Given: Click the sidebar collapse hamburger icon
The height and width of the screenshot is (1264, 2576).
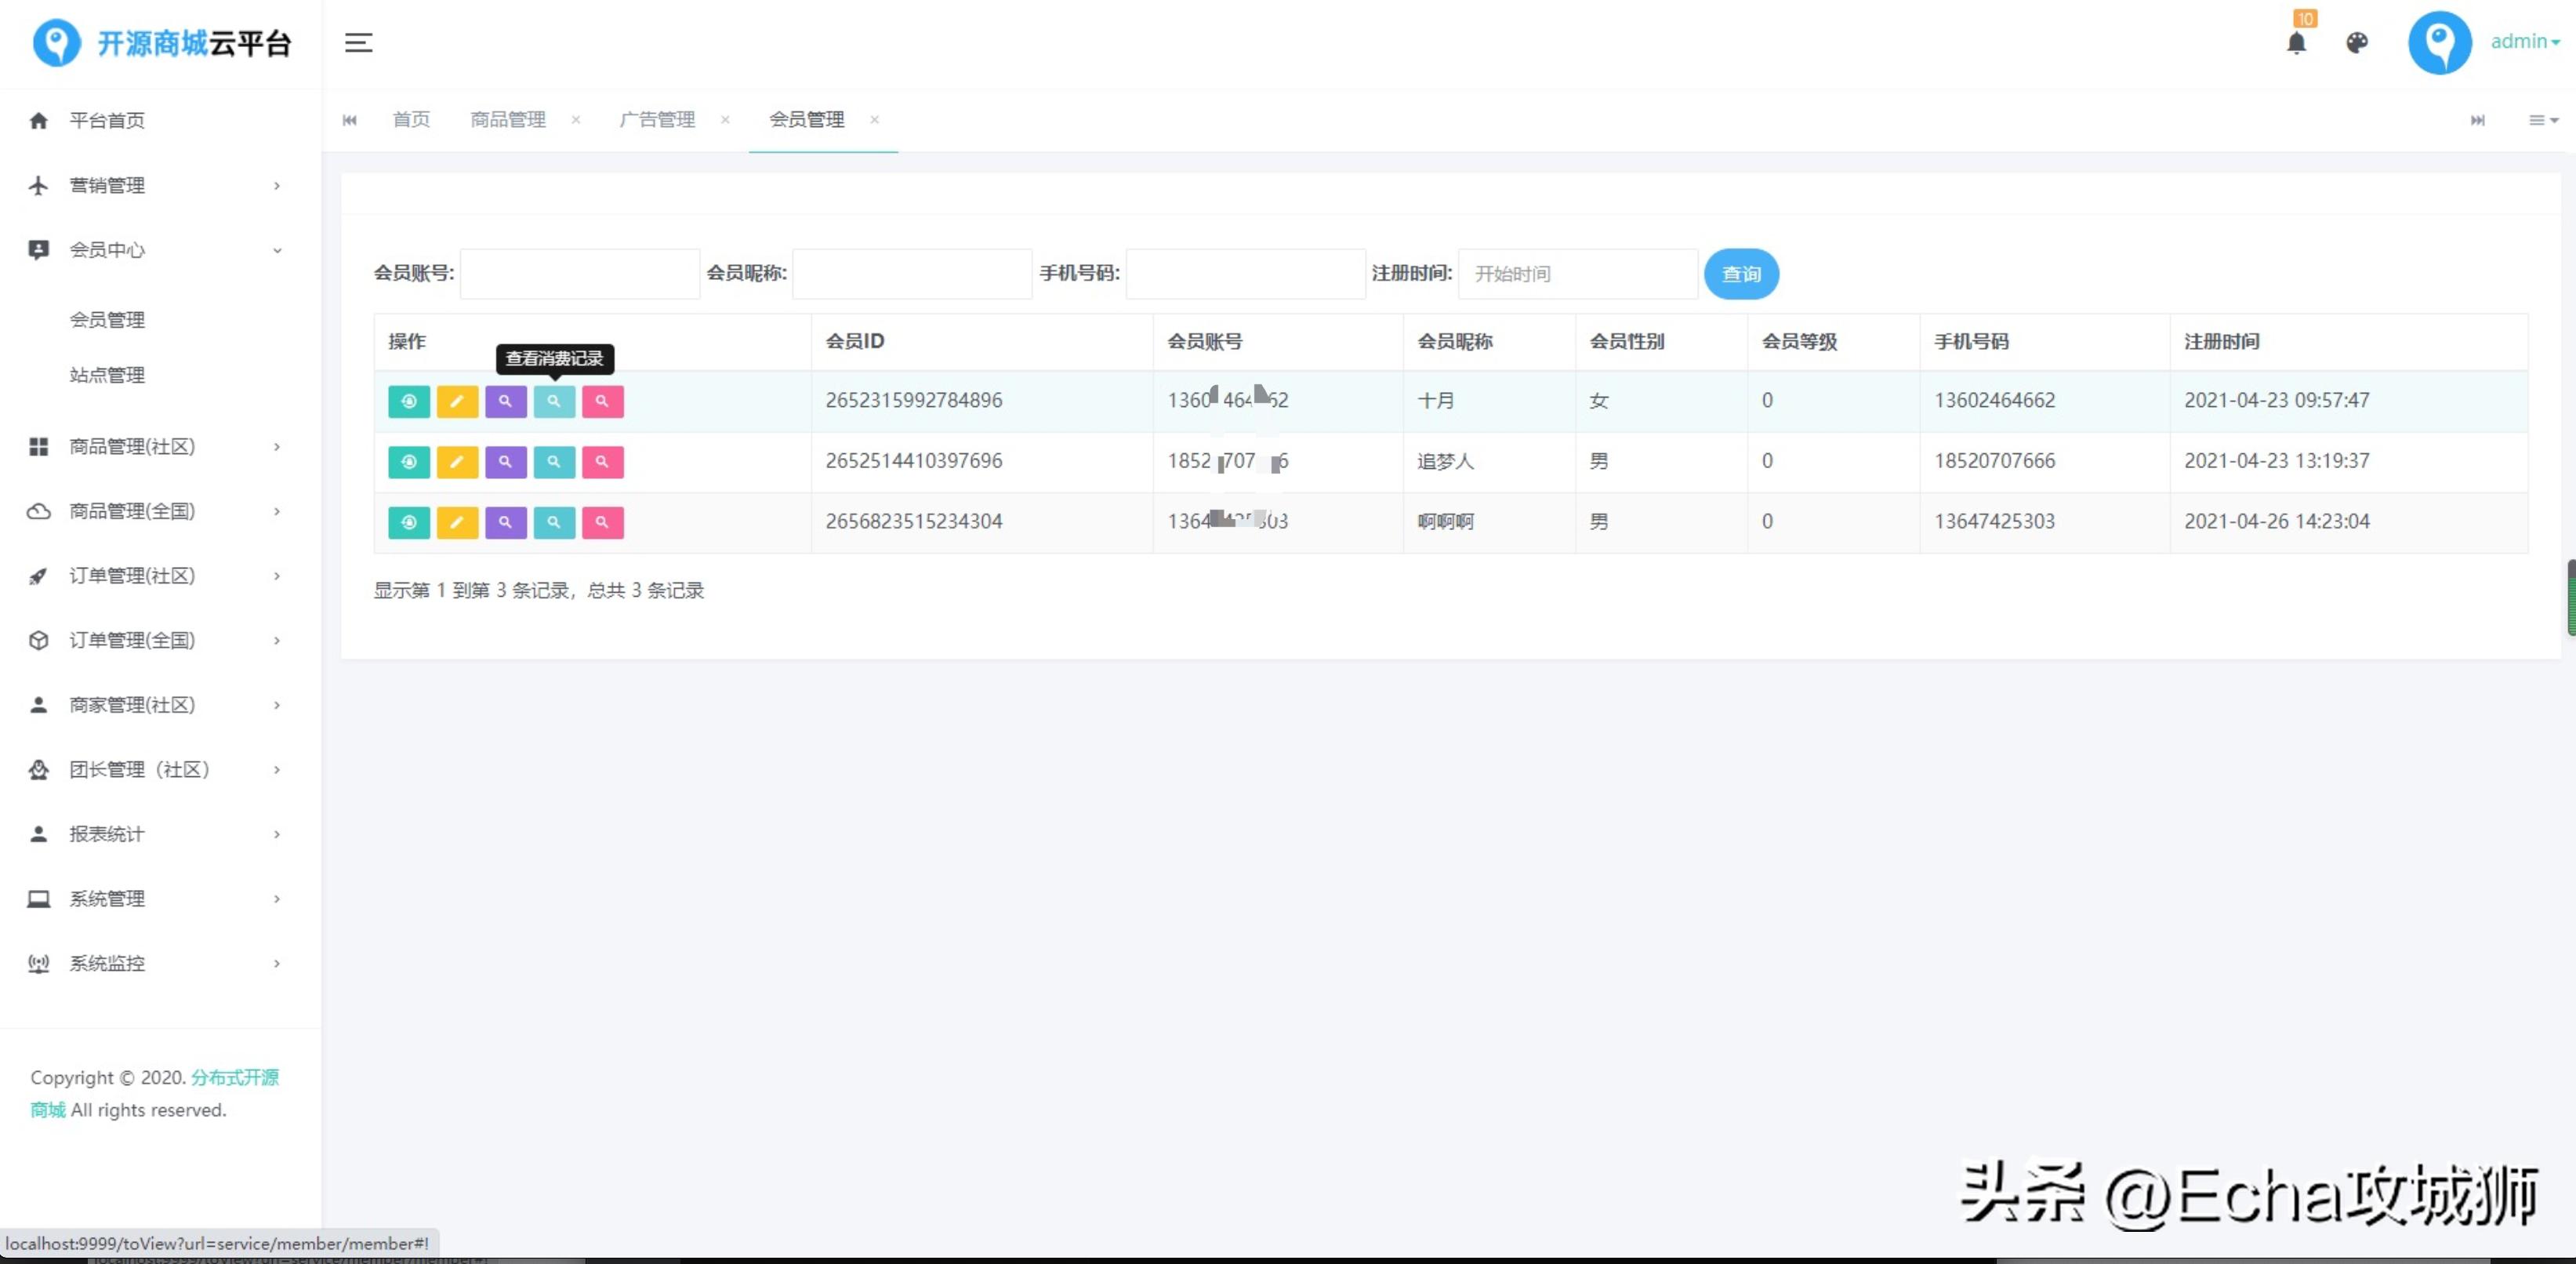Looking at the screenshot, I should point(358,43).
